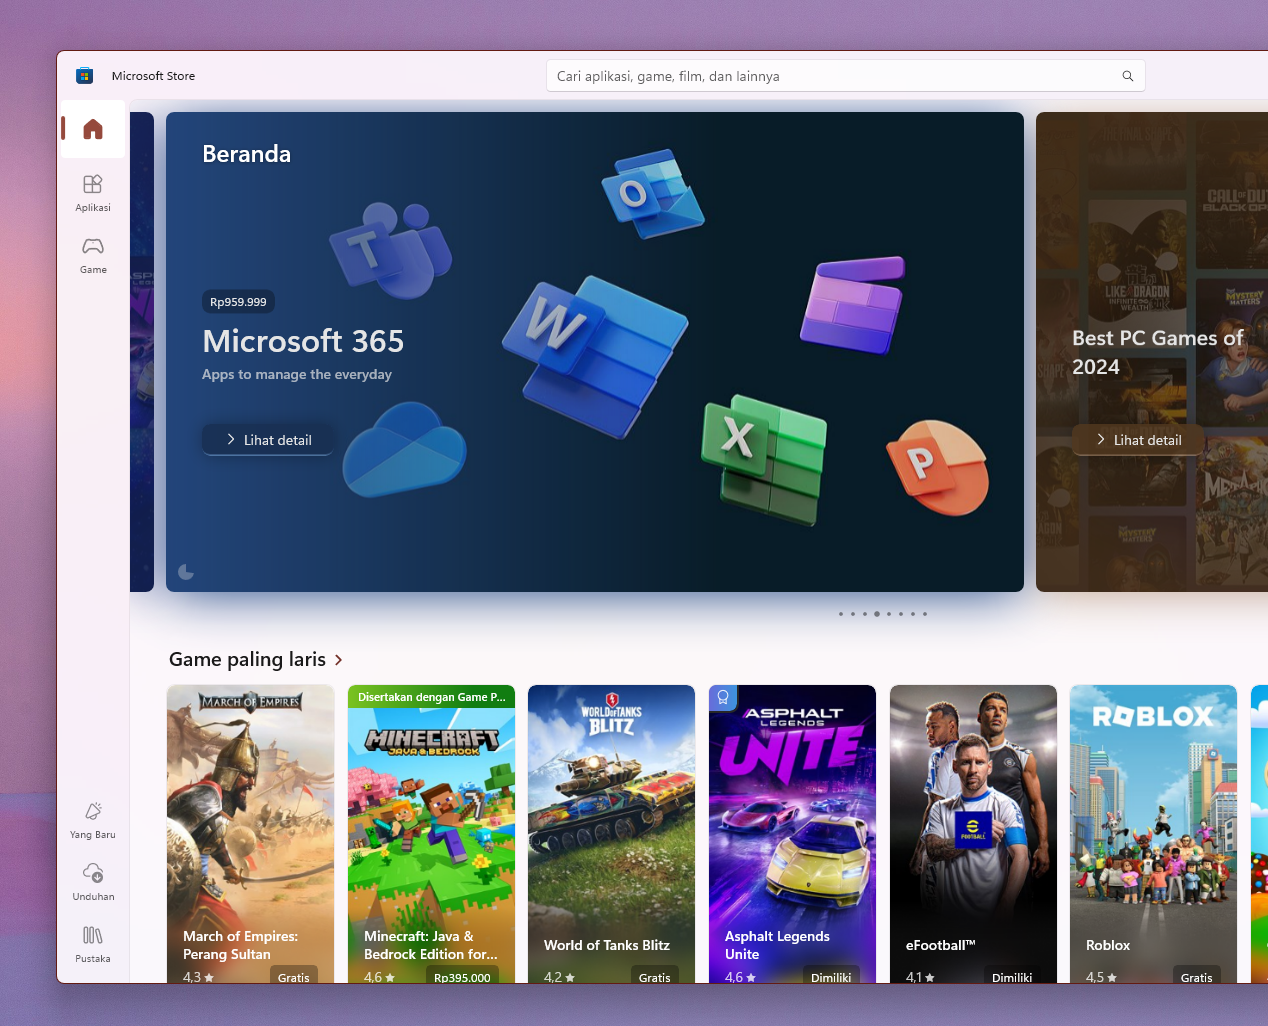Click the Excel icon in banner
This screenshot has width=1268, height=1026.
pyautogui.click(x=765, y=459)
